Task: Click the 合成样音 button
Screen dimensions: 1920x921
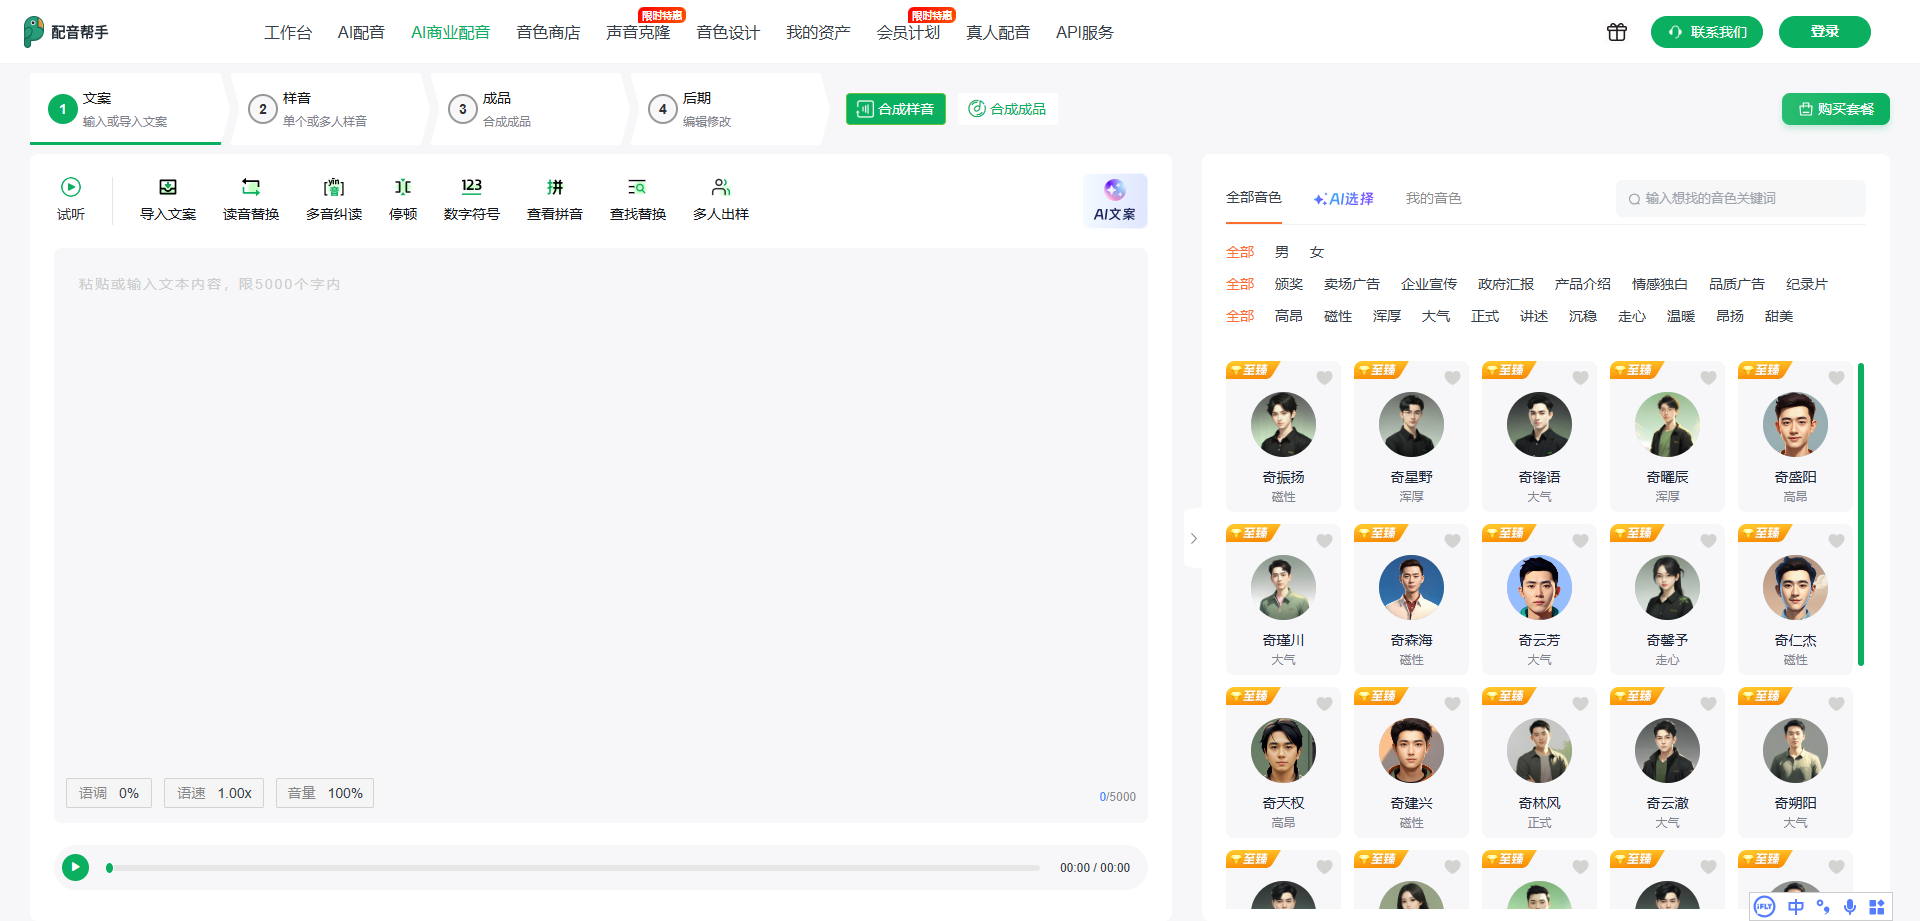Action: (896, 109)
